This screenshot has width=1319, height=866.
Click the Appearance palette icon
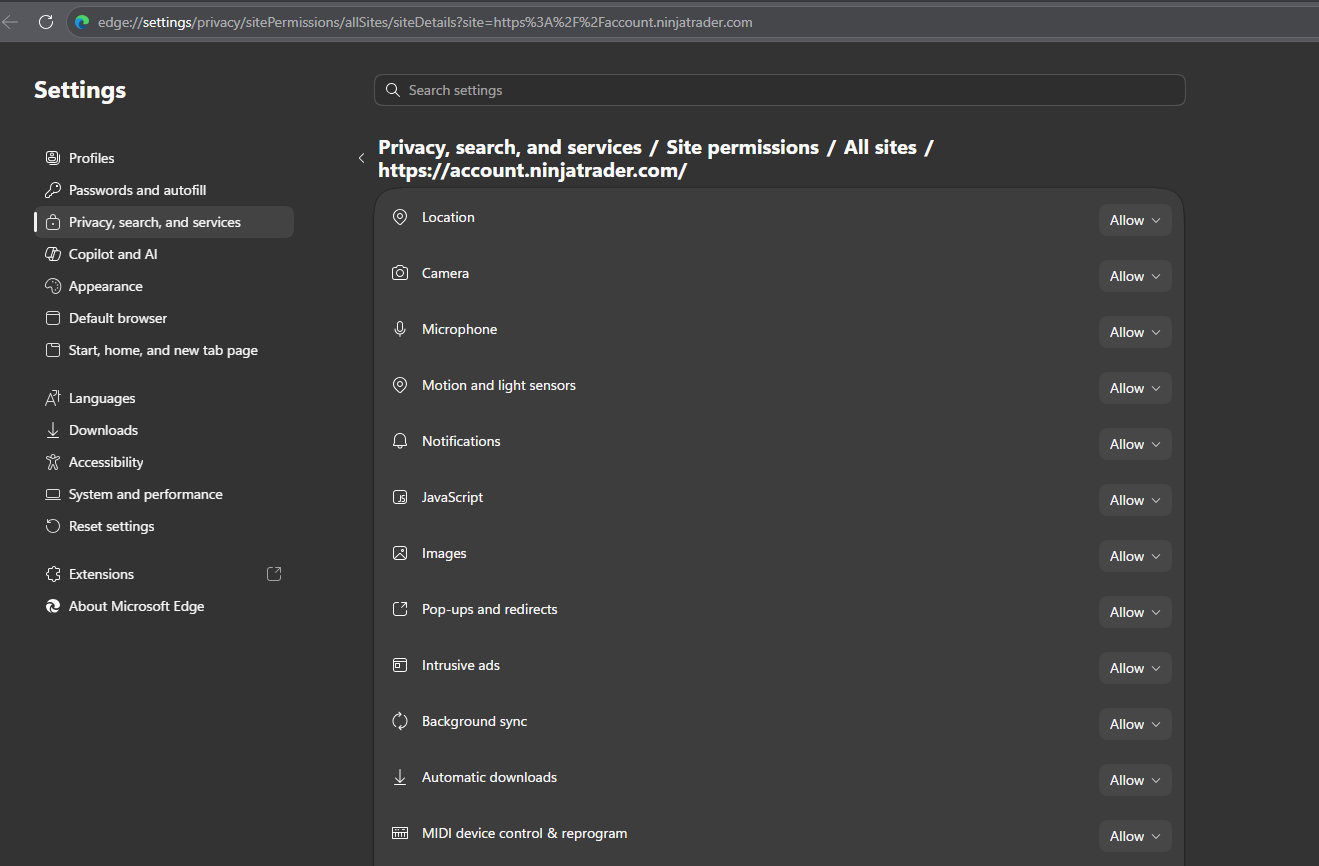pyautogui.click(x=53, y=286)
